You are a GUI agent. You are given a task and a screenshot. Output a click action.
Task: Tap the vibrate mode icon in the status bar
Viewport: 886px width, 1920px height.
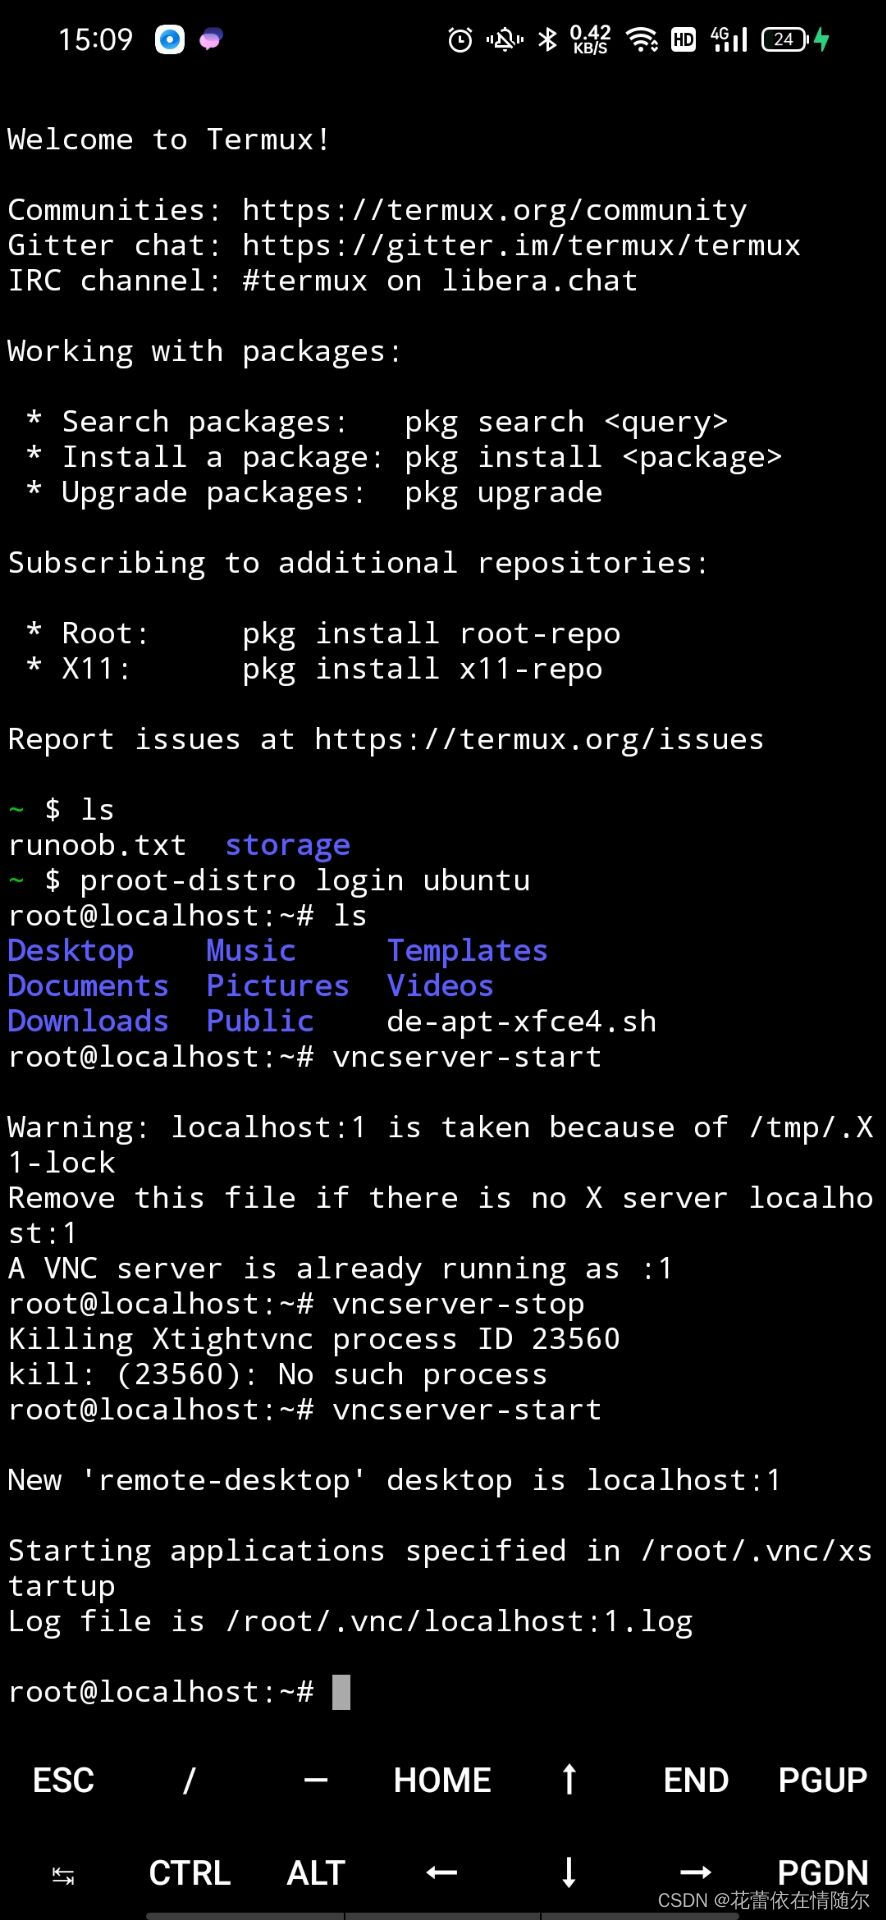(503, 38)
